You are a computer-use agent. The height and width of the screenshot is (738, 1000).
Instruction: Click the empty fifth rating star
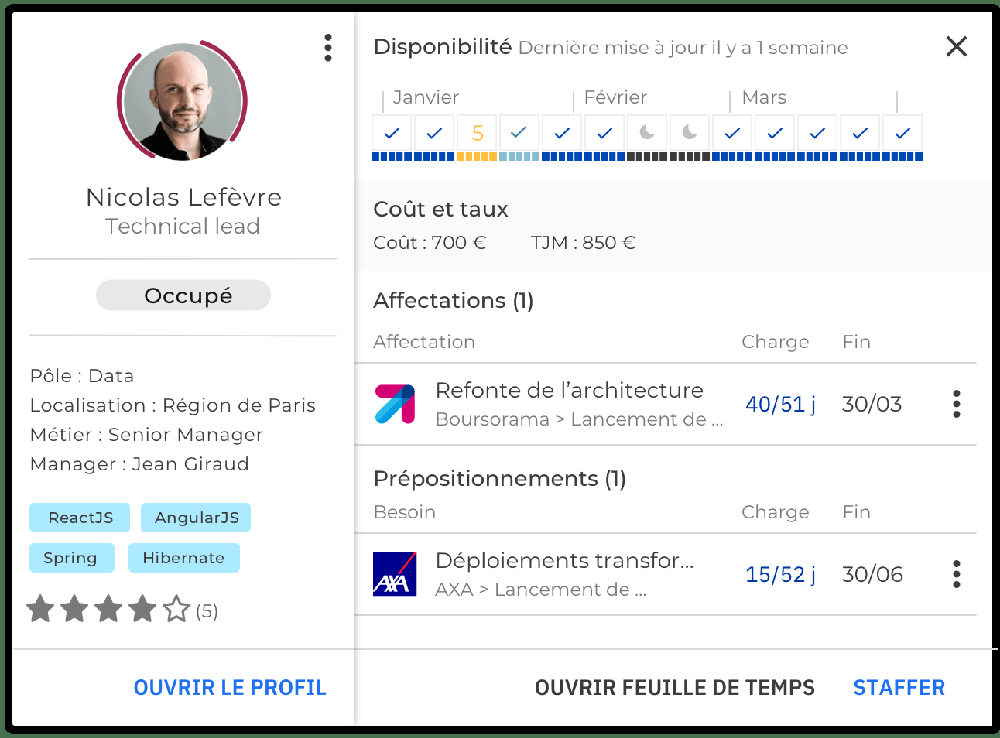pyautogui.click(x=177, y=609)
